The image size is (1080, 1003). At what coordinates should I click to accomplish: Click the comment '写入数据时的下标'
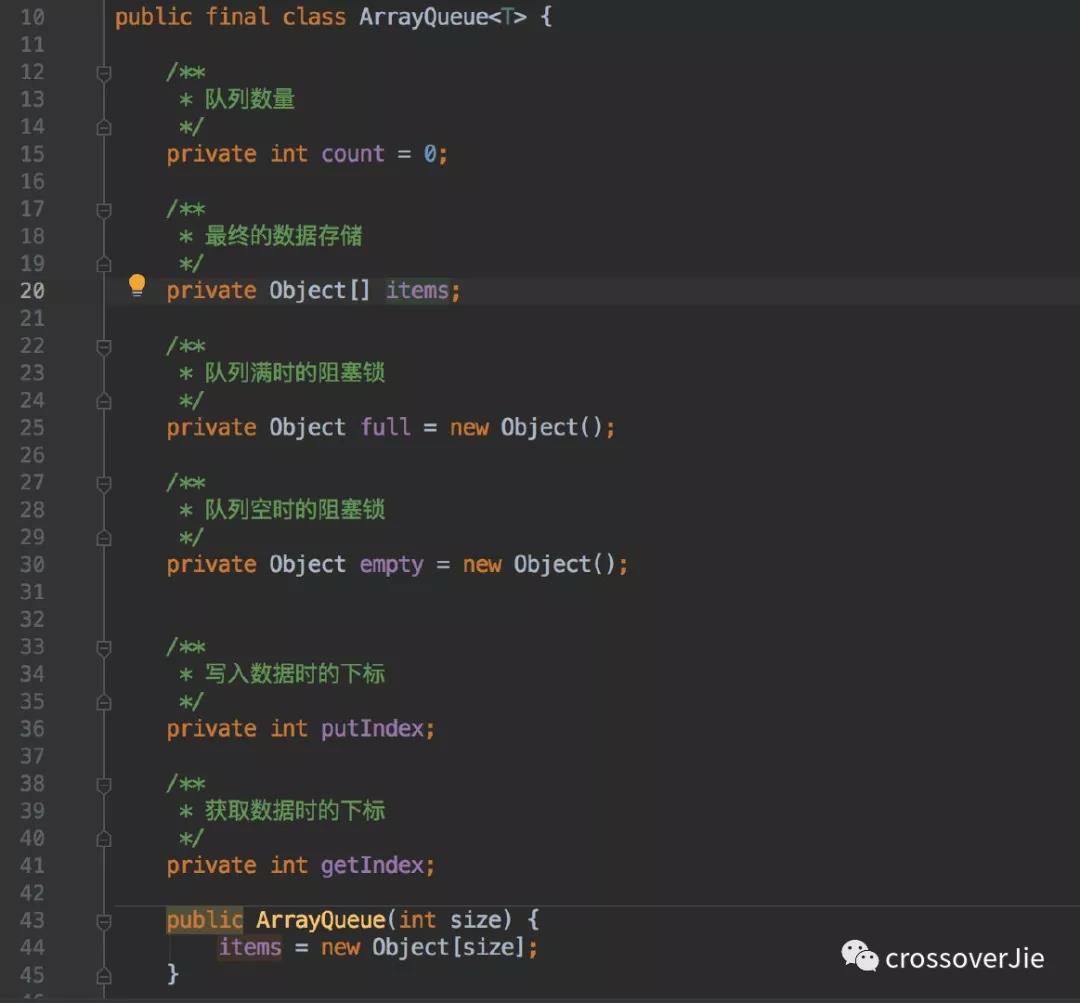(x=295, y=674)
